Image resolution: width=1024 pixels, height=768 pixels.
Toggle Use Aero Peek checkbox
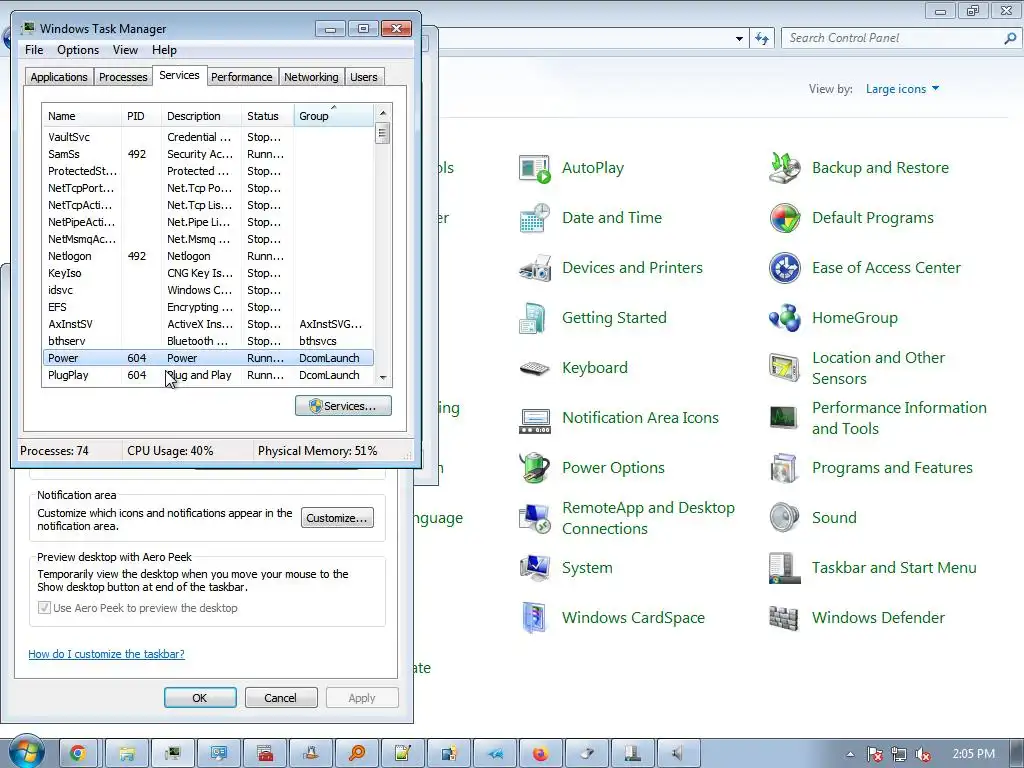click(44, 608)
